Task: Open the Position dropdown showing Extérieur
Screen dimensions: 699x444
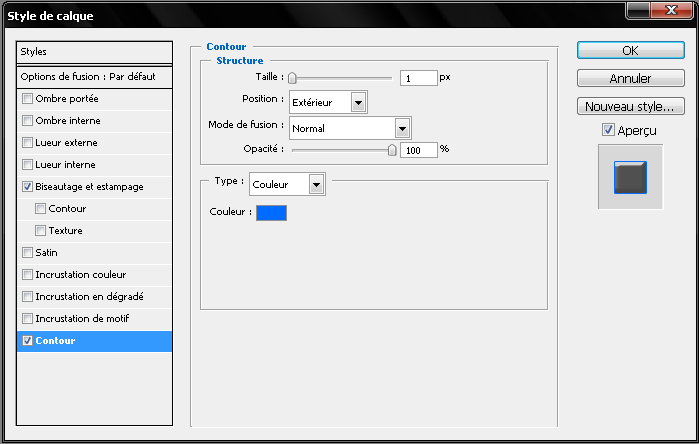Action: [x=328, y=103]
